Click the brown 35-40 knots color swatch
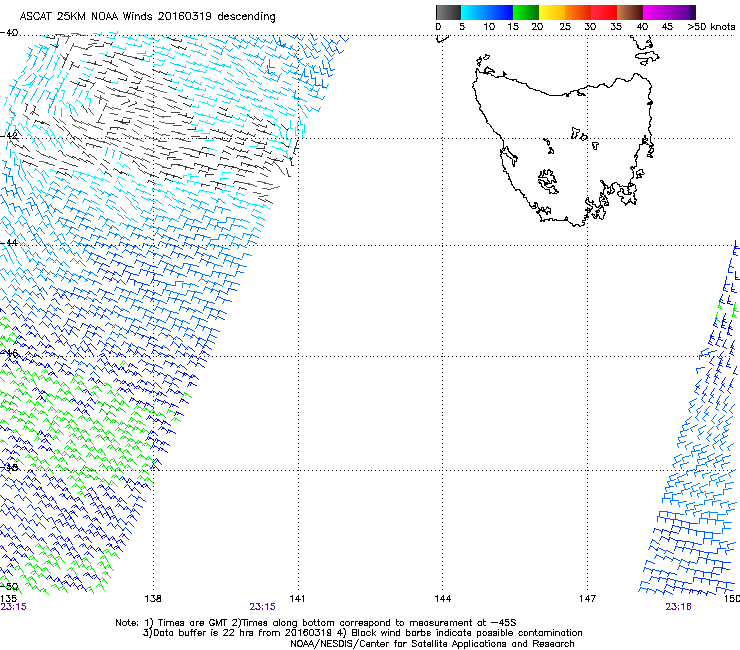This screenshot has height=650, width=740. [630, 12]
